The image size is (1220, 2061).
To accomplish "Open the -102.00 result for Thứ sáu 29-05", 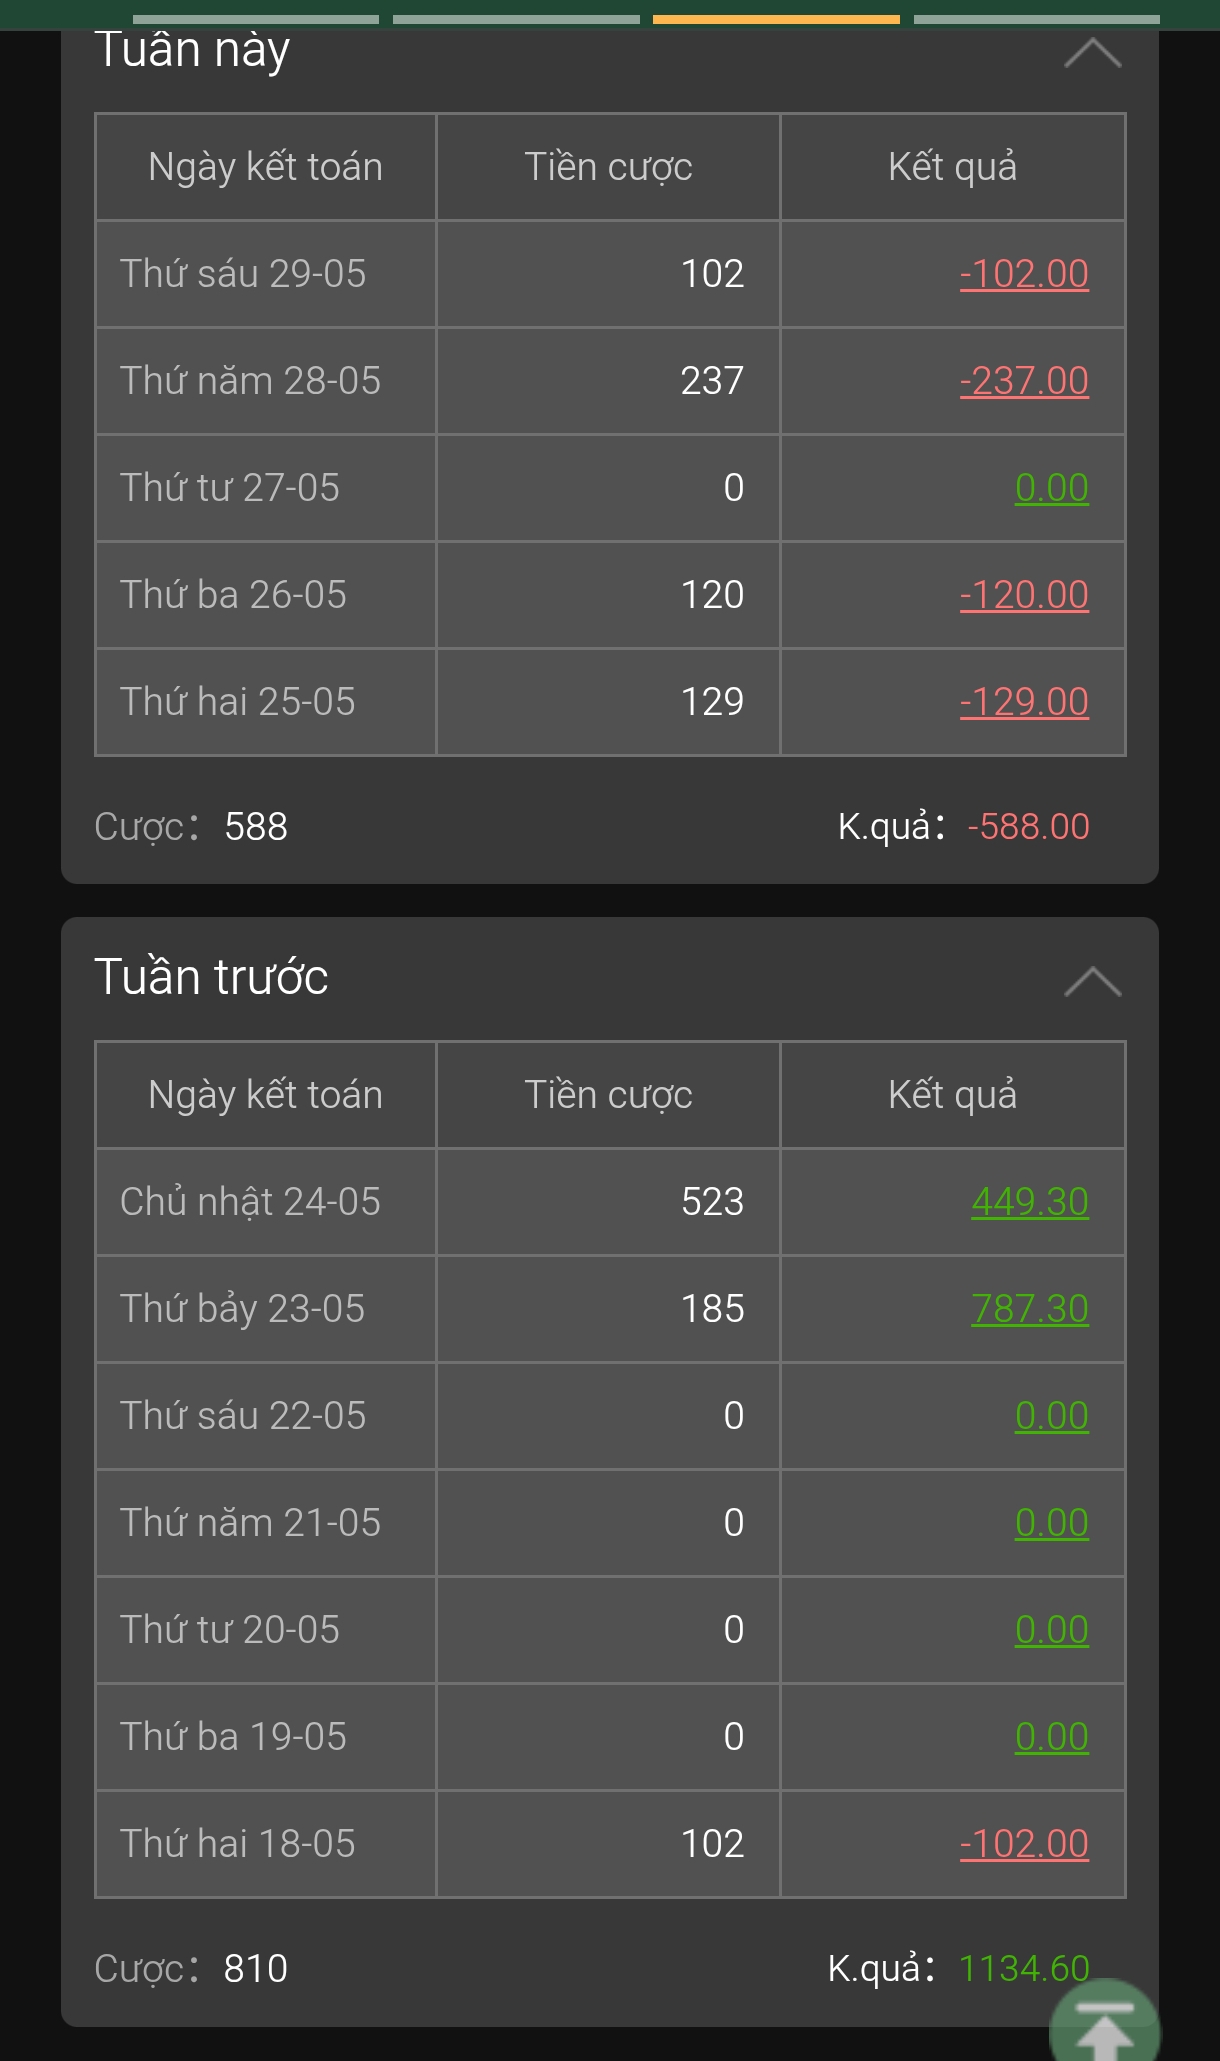I will (1024, 274).
